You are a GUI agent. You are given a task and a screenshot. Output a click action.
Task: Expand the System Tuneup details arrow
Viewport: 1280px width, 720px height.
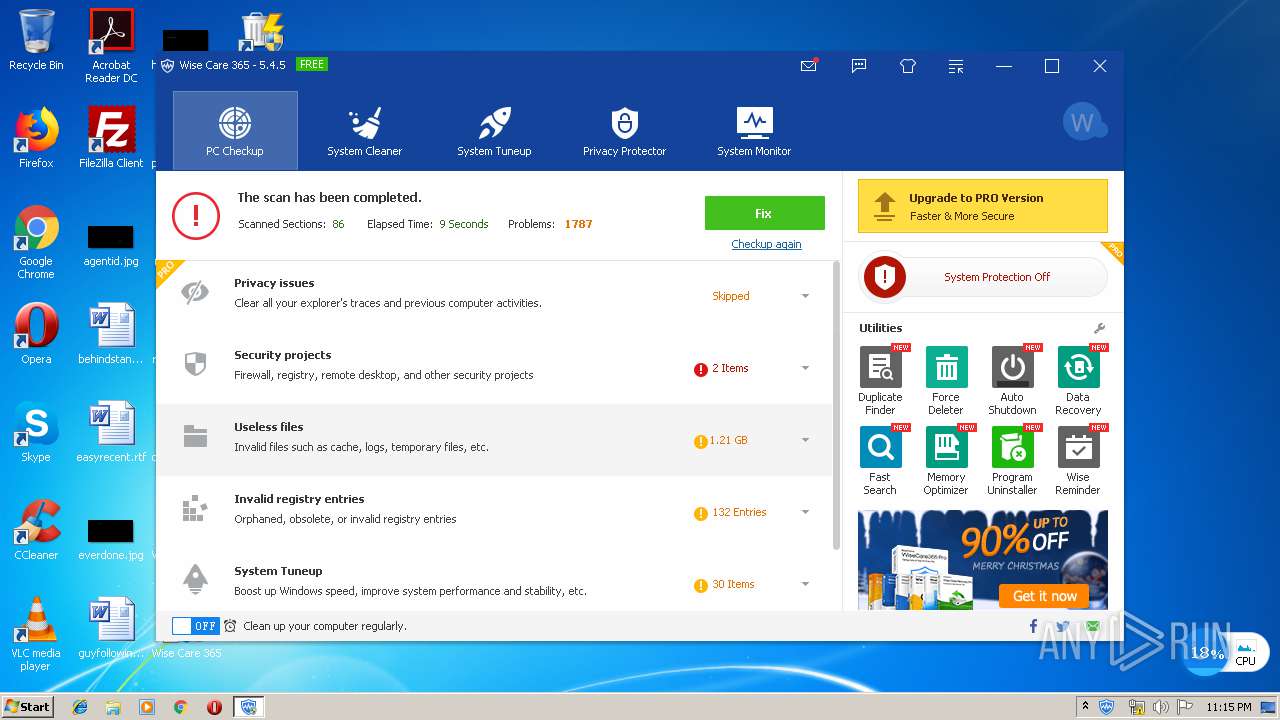[x=805, y=584]
